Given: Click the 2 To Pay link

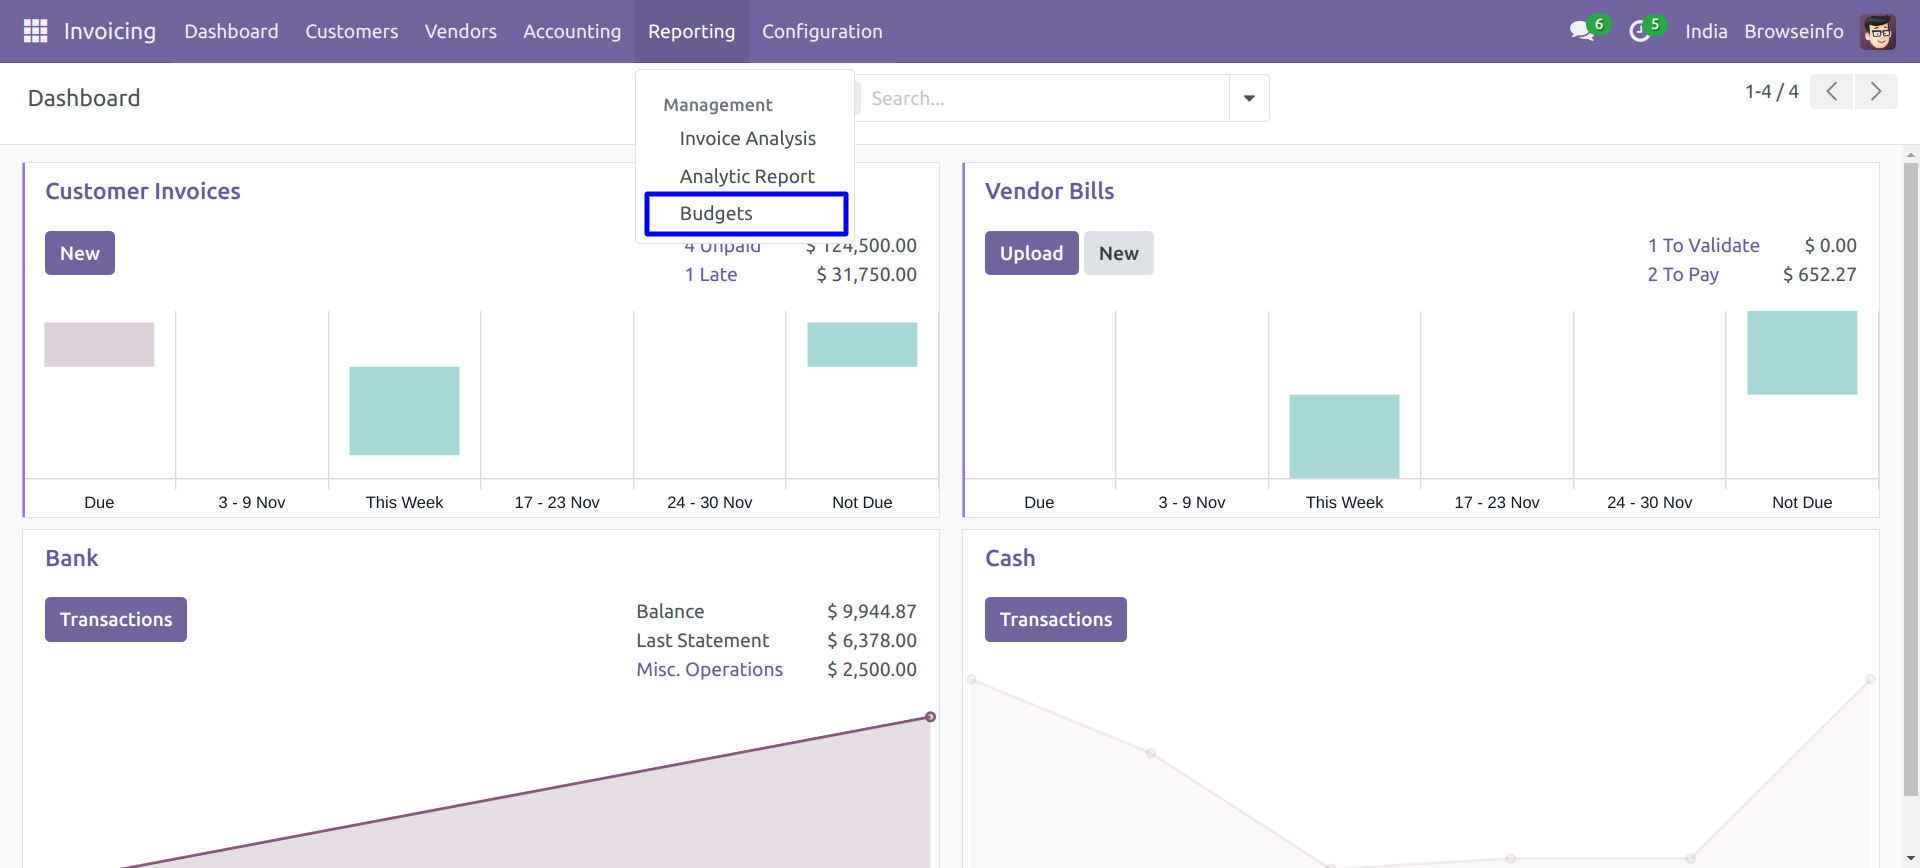Looking at the screenshot, I should click(1682, 275).
